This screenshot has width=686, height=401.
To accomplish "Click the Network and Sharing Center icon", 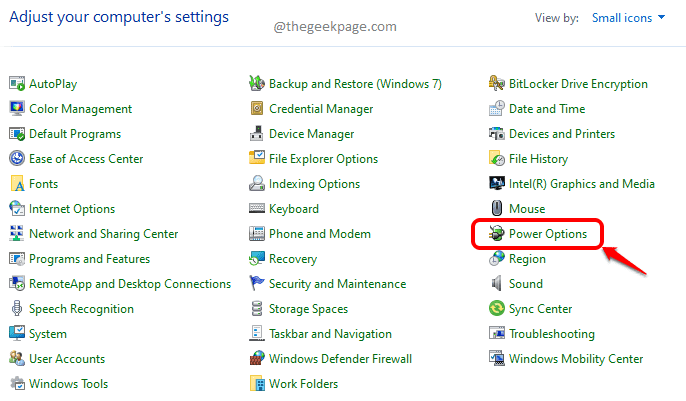I will click(x=17, y=234).
